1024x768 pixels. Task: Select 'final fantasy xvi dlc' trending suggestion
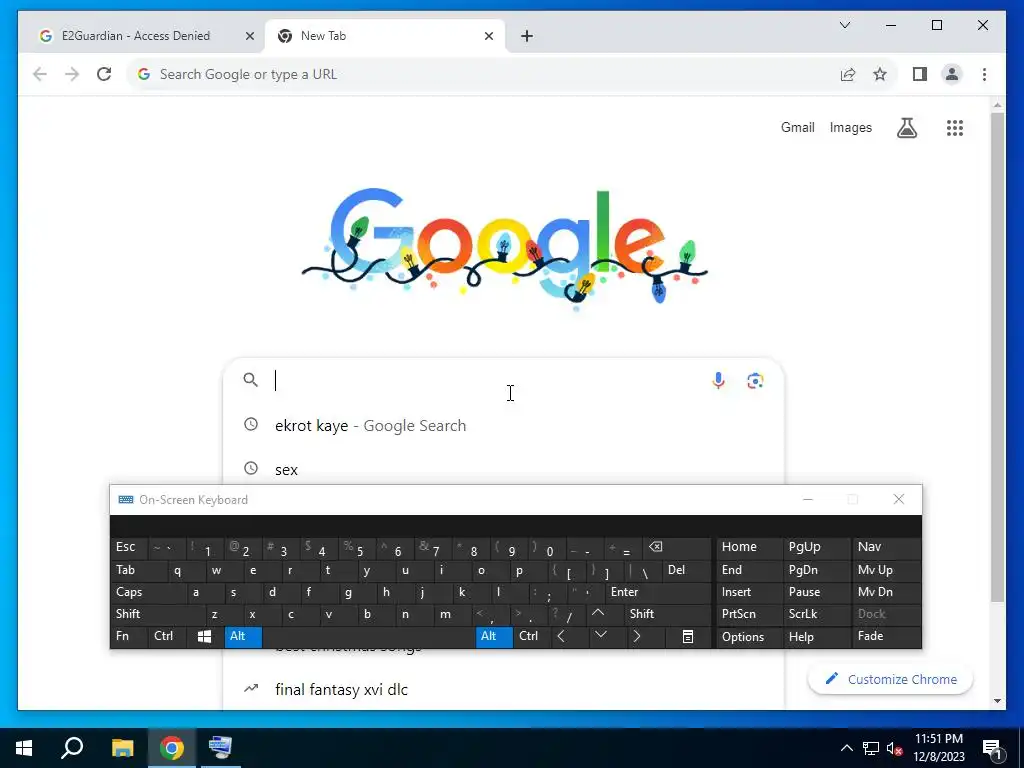coord(503,690)
